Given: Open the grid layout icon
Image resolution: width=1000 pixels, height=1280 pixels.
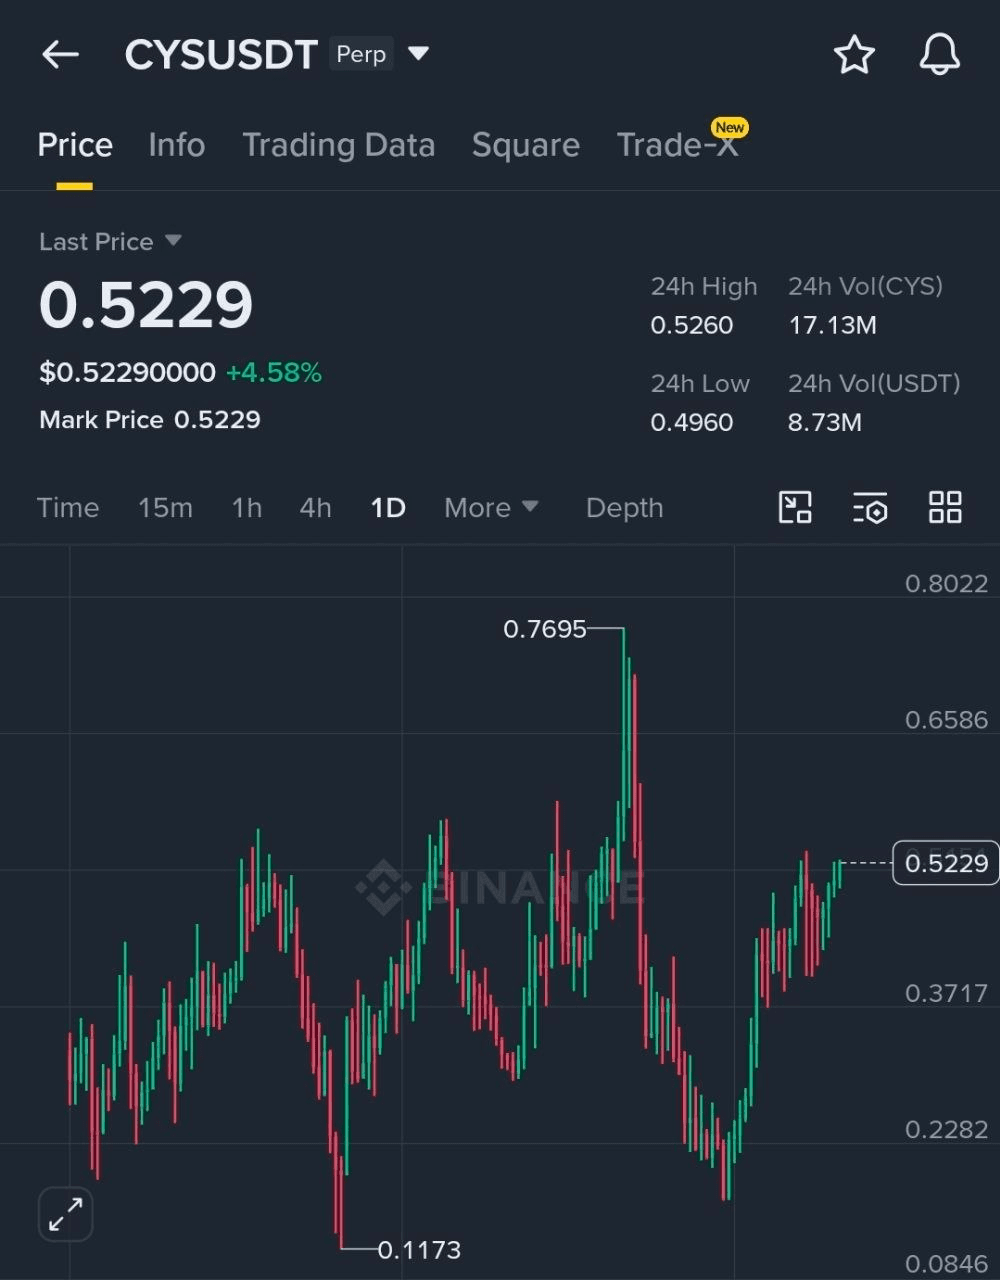Looking at the screenshot, I should [x=945, y=508].
